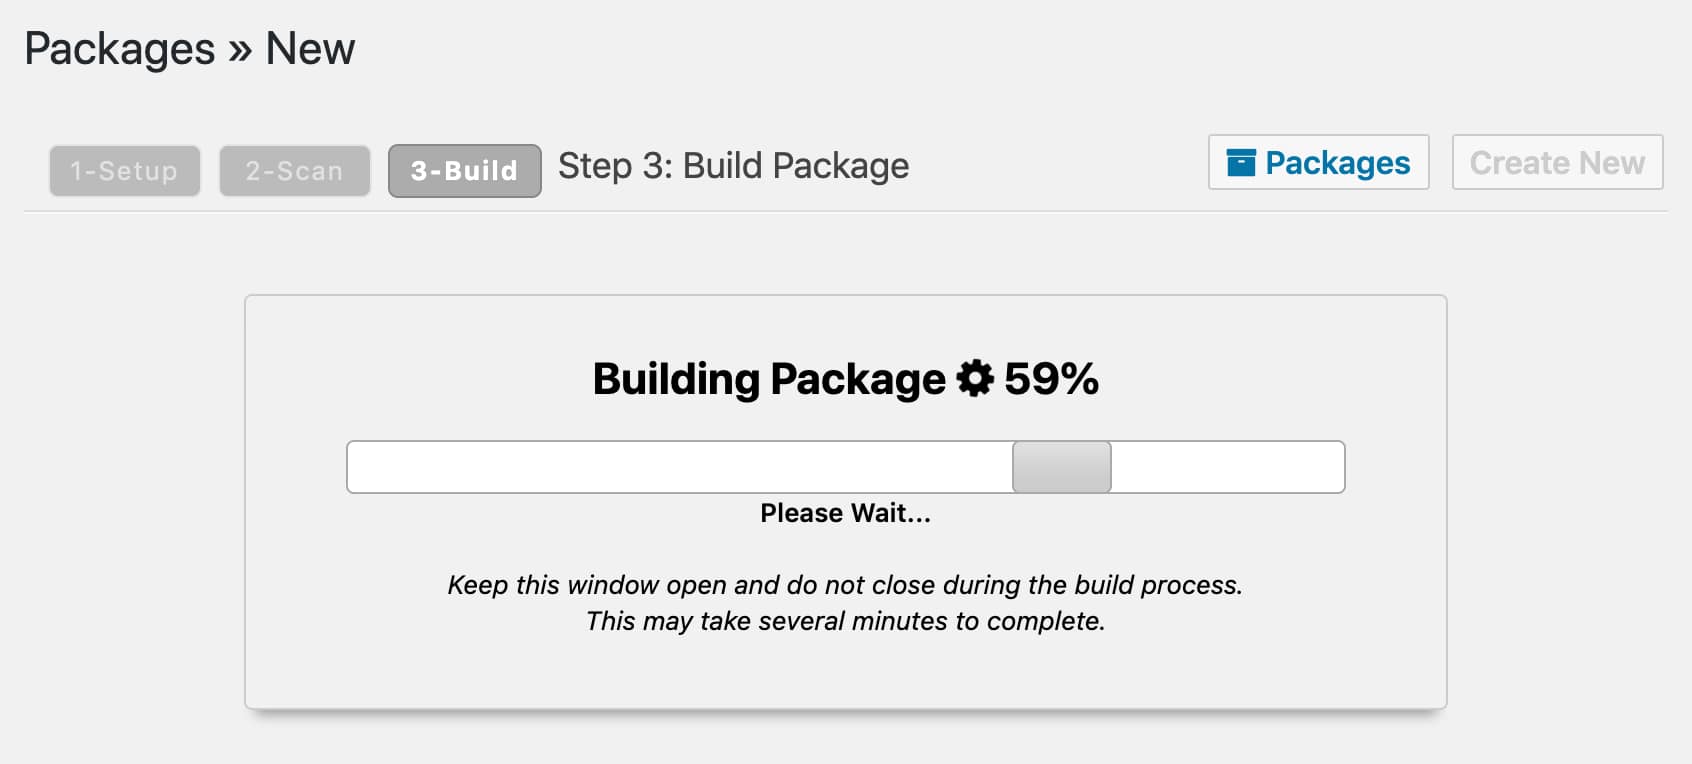Click the 'Packages » New' page heading
The image size is (1692, 764).
189,49
